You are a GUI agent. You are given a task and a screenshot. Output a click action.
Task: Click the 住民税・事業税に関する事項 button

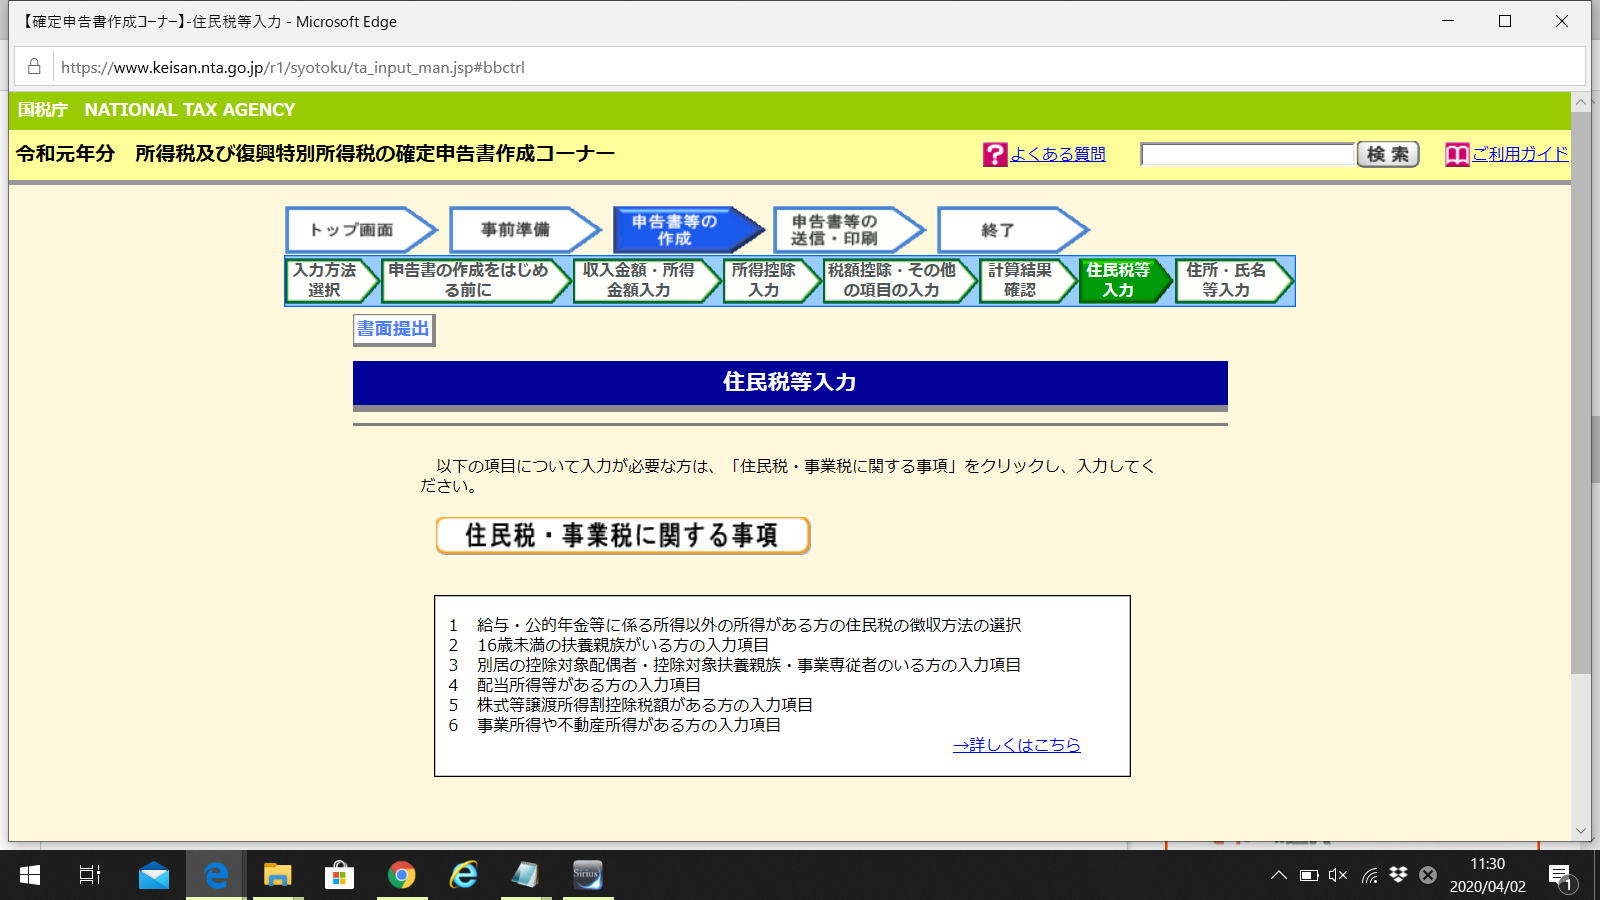(x=621, y=536)
